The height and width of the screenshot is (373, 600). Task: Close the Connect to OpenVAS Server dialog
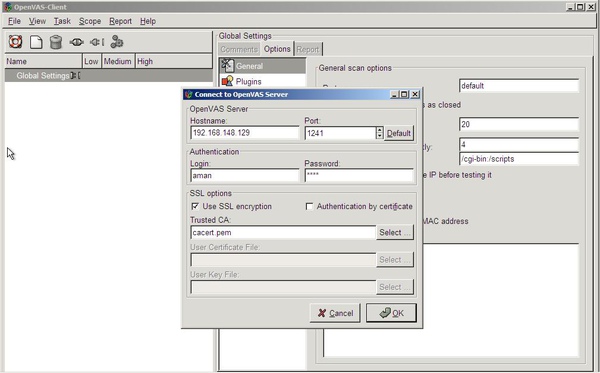[x=415, y=94]
